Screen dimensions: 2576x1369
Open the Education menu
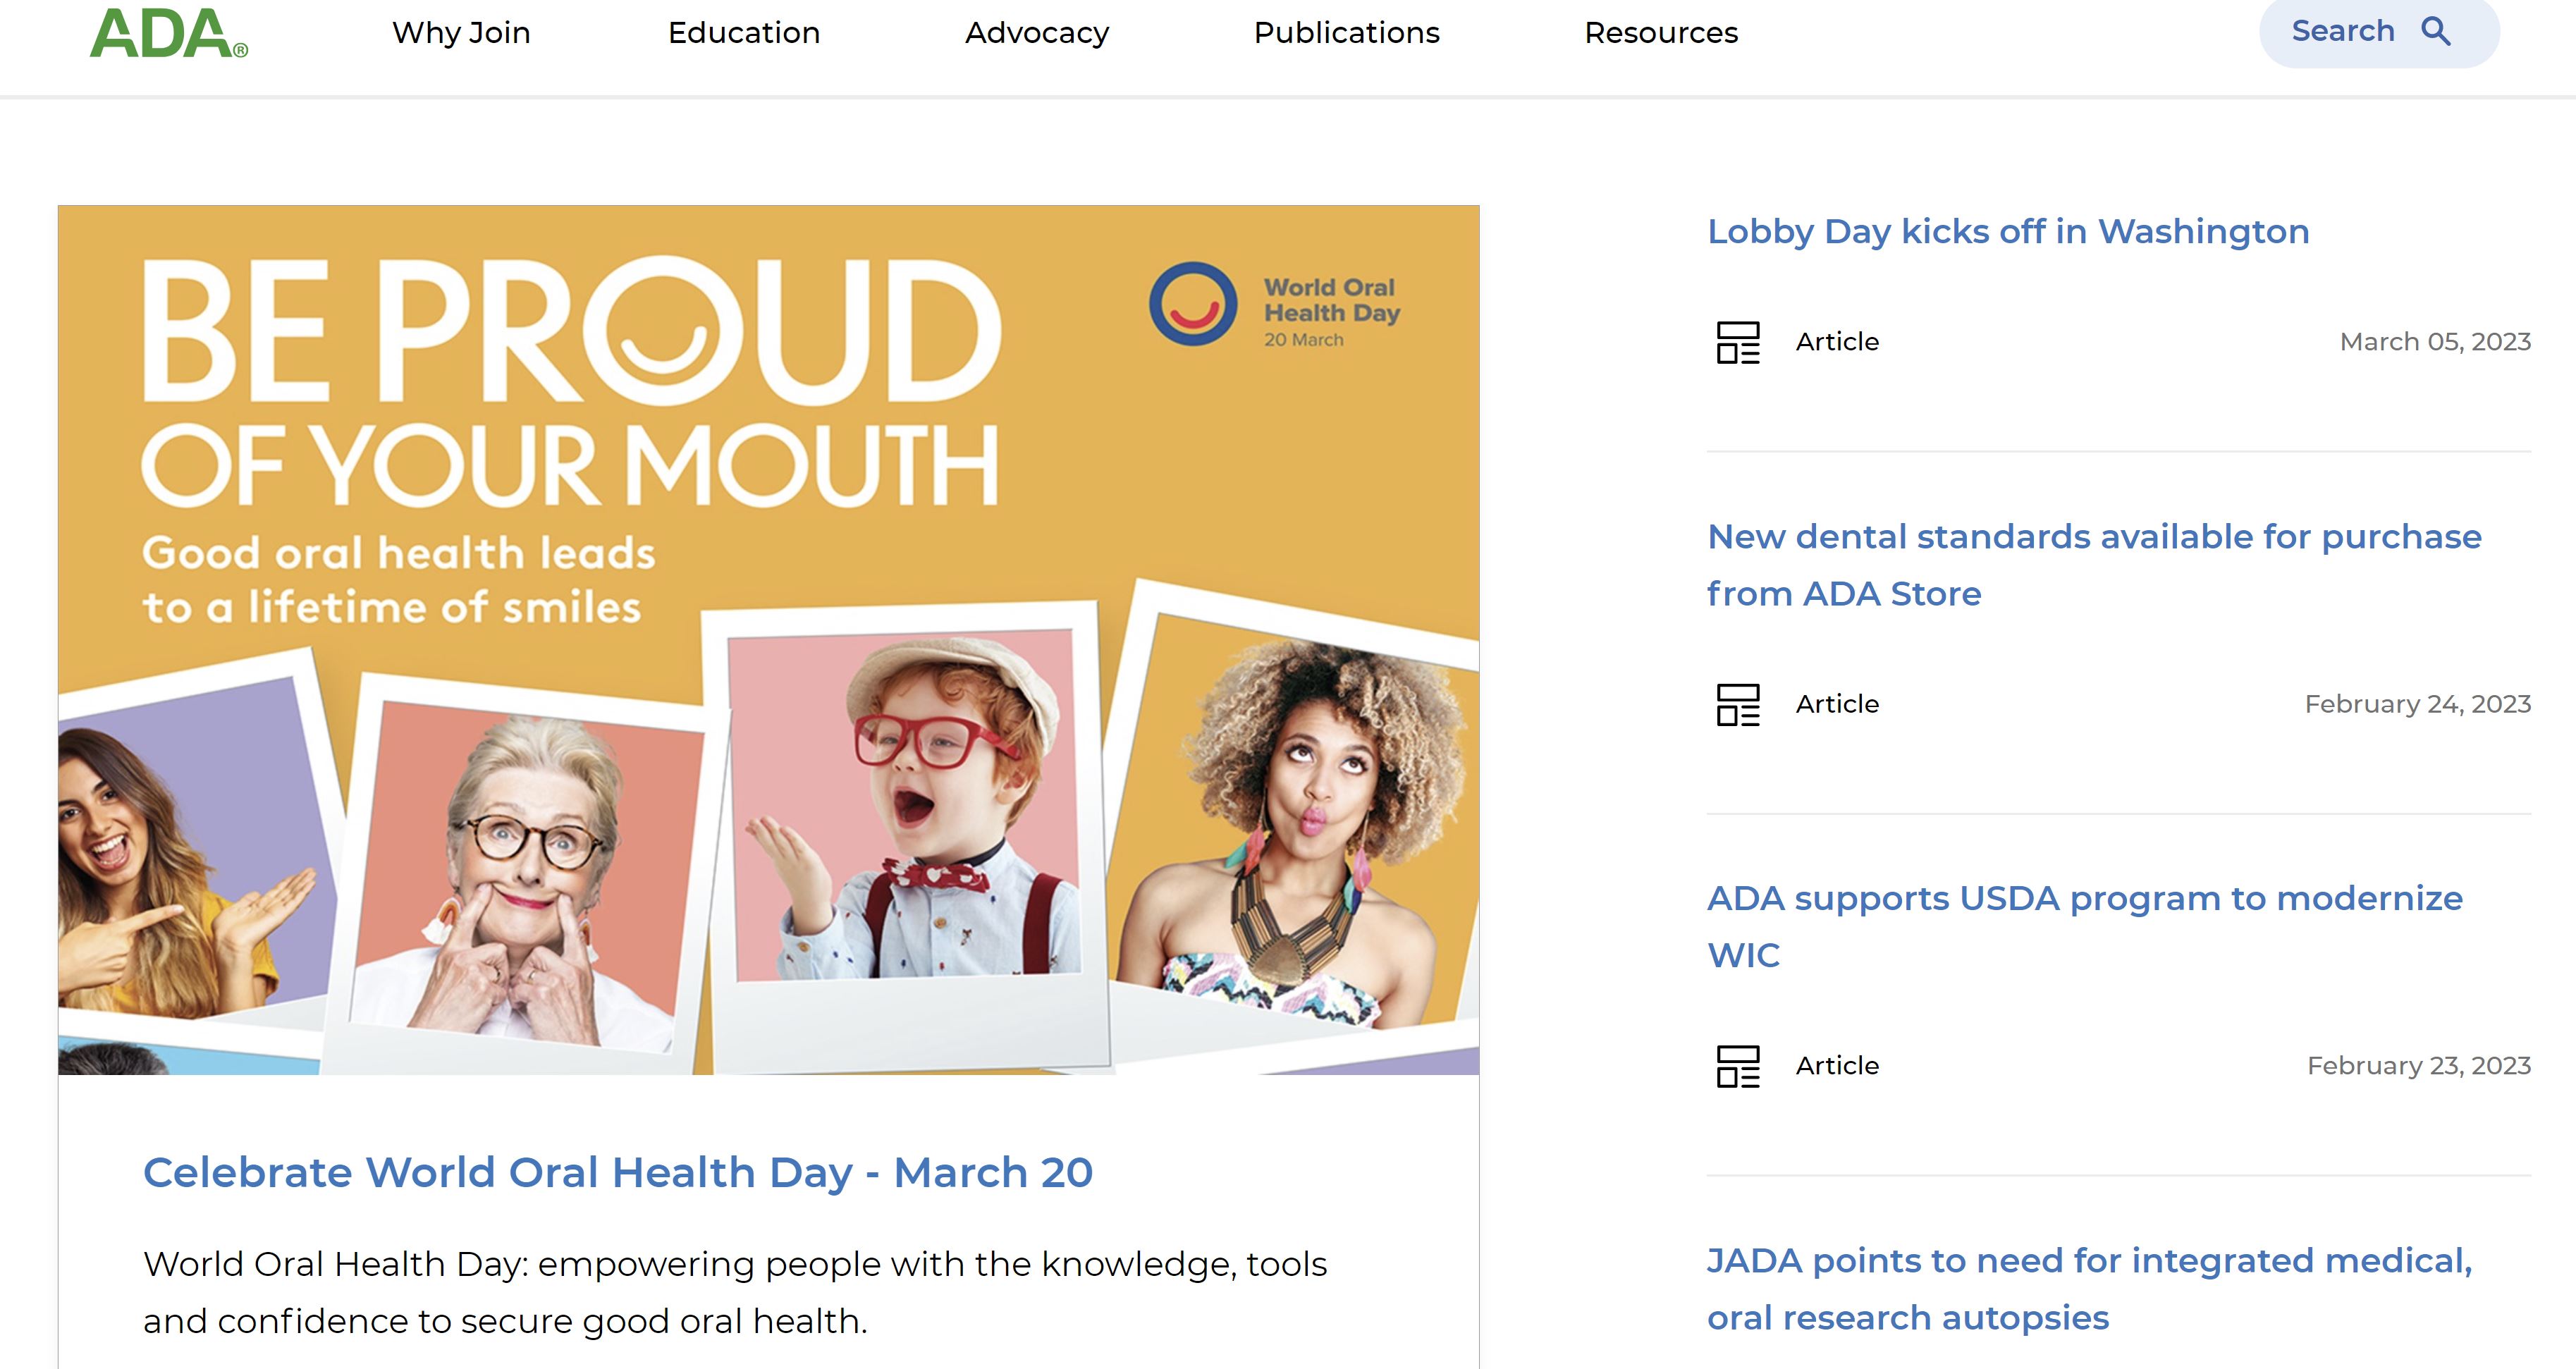coord(743,33)
